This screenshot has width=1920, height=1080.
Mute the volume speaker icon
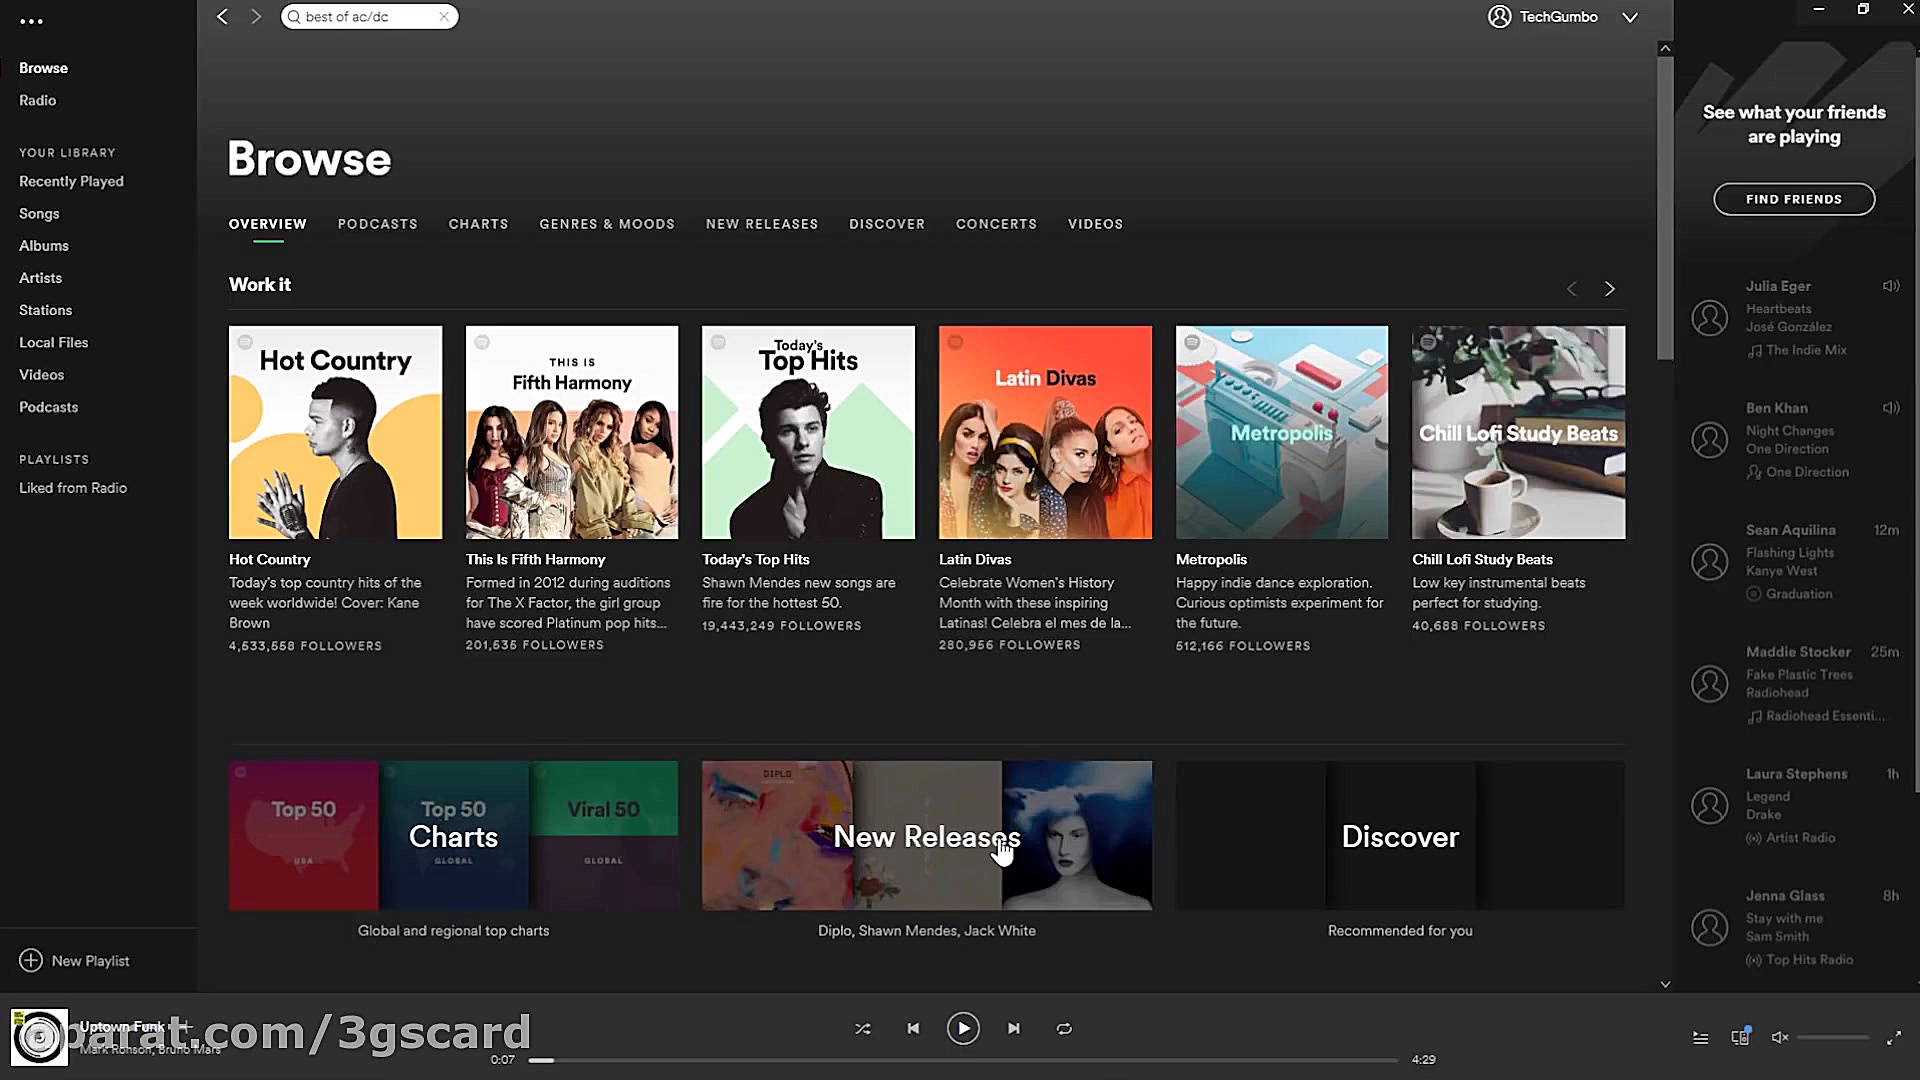click(1779, 1037)
